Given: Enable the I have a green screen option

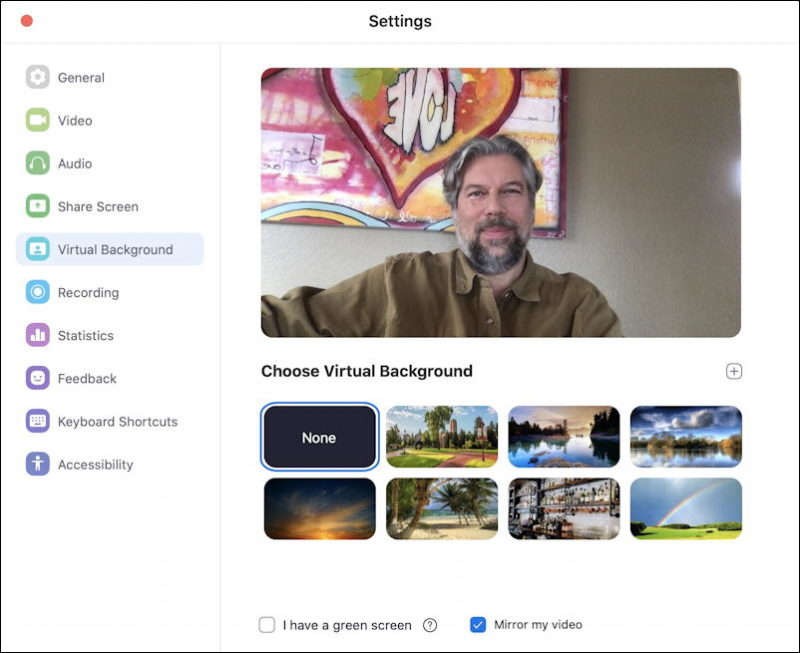Looking at the screenshot, I should [x=267, y=624].
